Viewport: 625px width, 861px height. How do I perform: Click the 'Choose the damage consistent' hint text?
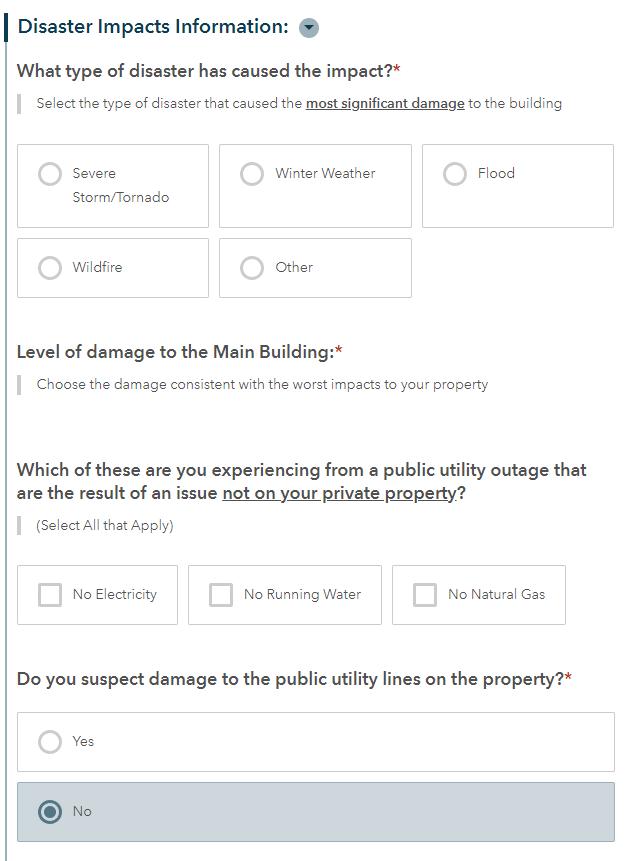pos(262,385)
